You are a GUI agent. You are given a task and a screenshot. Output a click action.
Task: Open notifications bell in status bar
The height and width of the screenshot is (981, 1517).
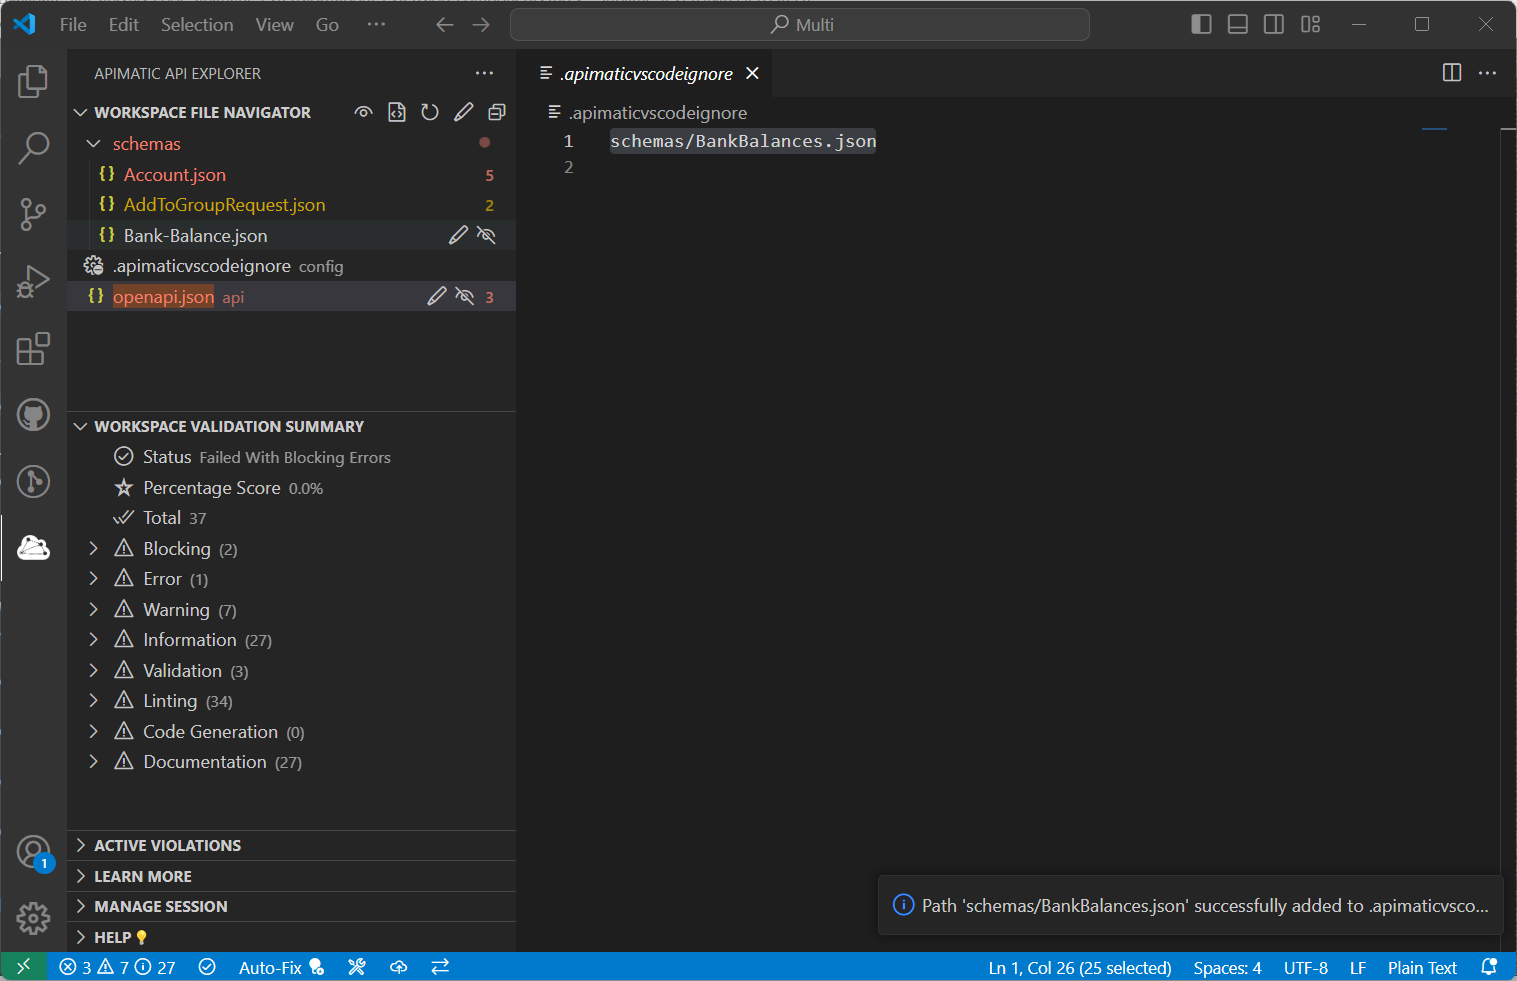pos(1489,967)
